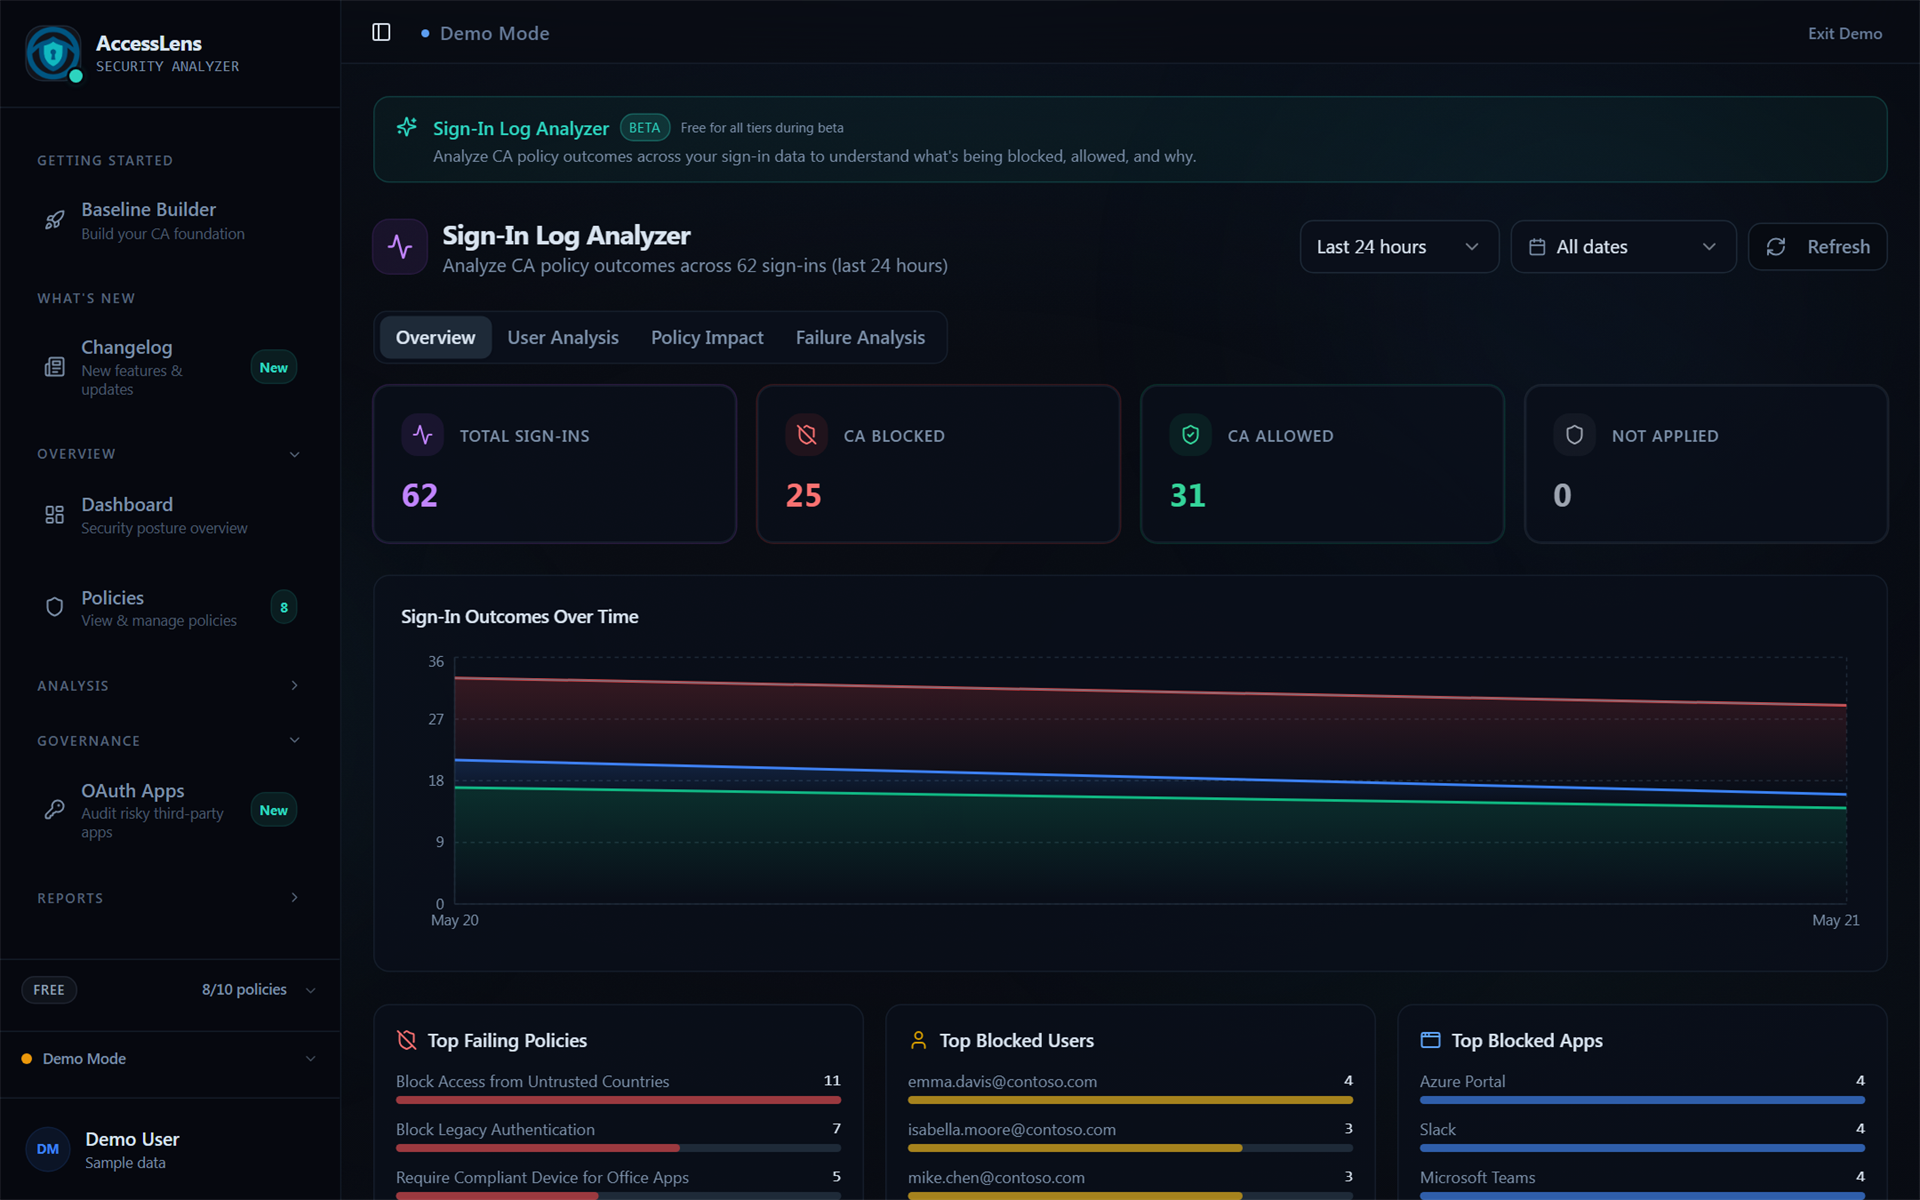Toggle sidebar panel icon in header
Screen dimensions: 1920x1200
(381, 33)
